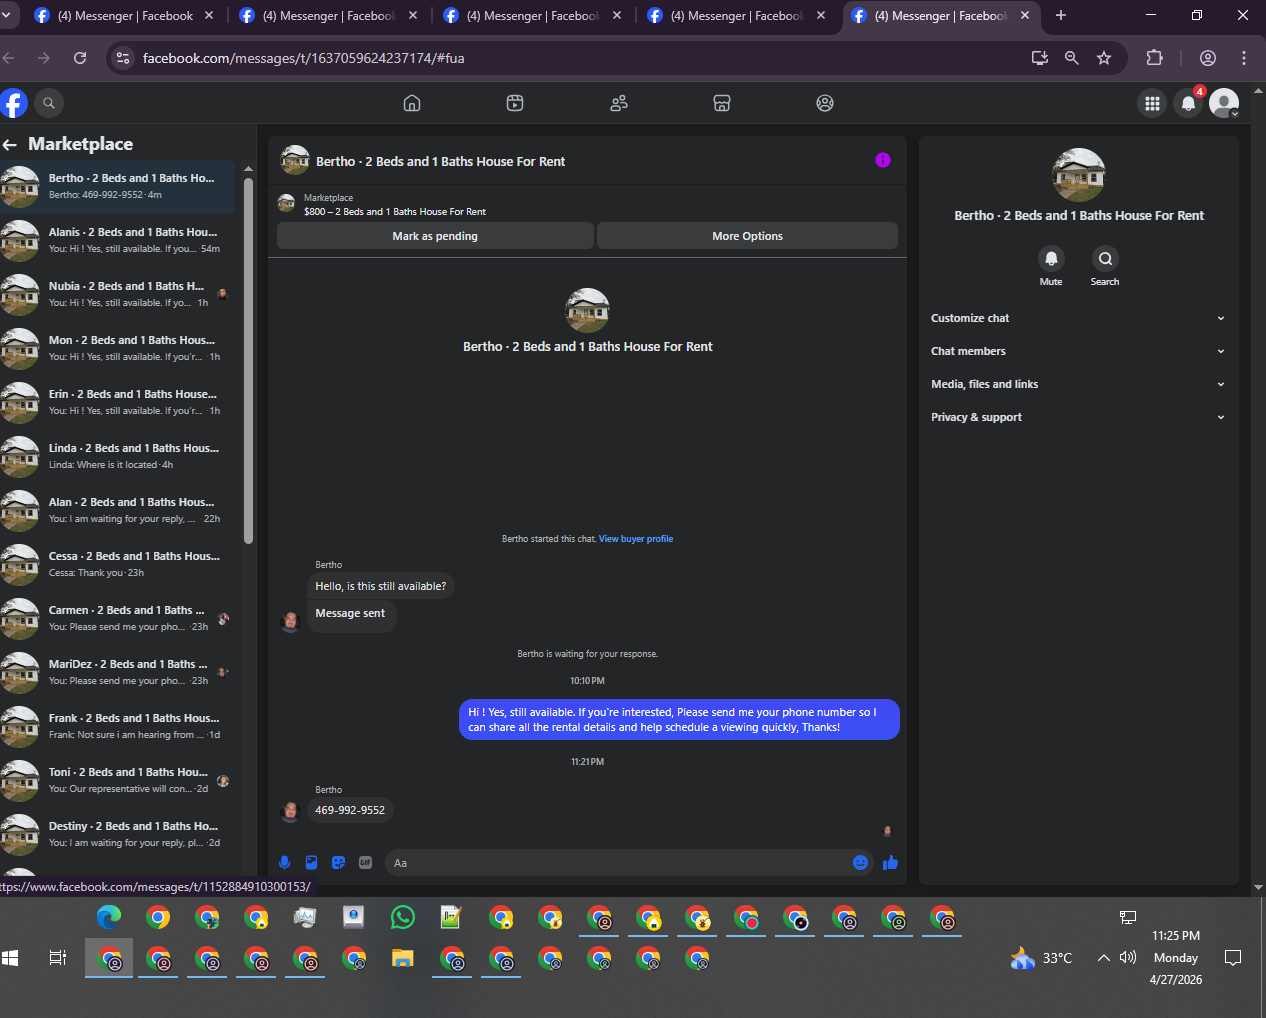Open the Reels video icon
Screen dimensions: 1266x1018
click(515, 103)
